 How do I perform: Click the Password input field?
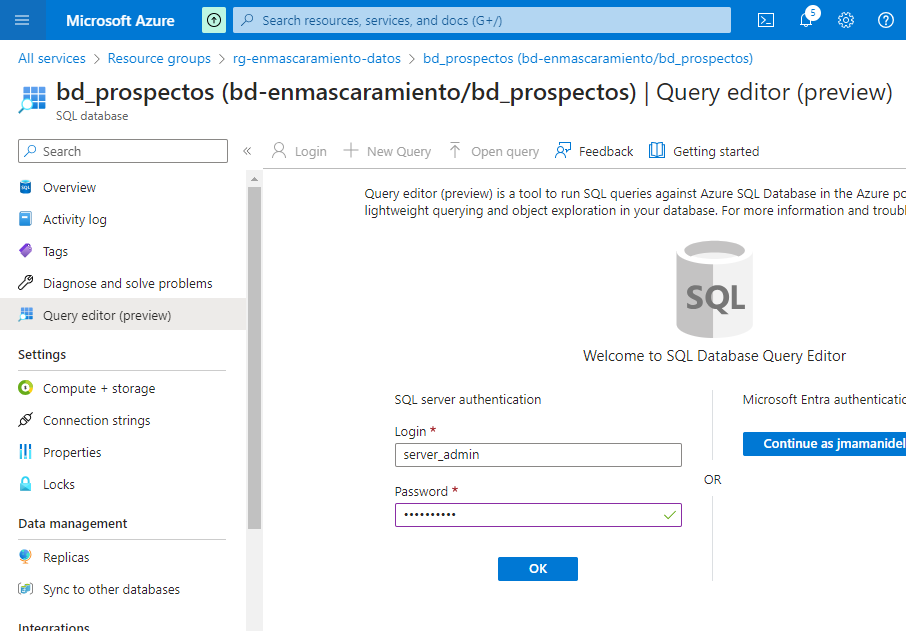coord(538,515)
